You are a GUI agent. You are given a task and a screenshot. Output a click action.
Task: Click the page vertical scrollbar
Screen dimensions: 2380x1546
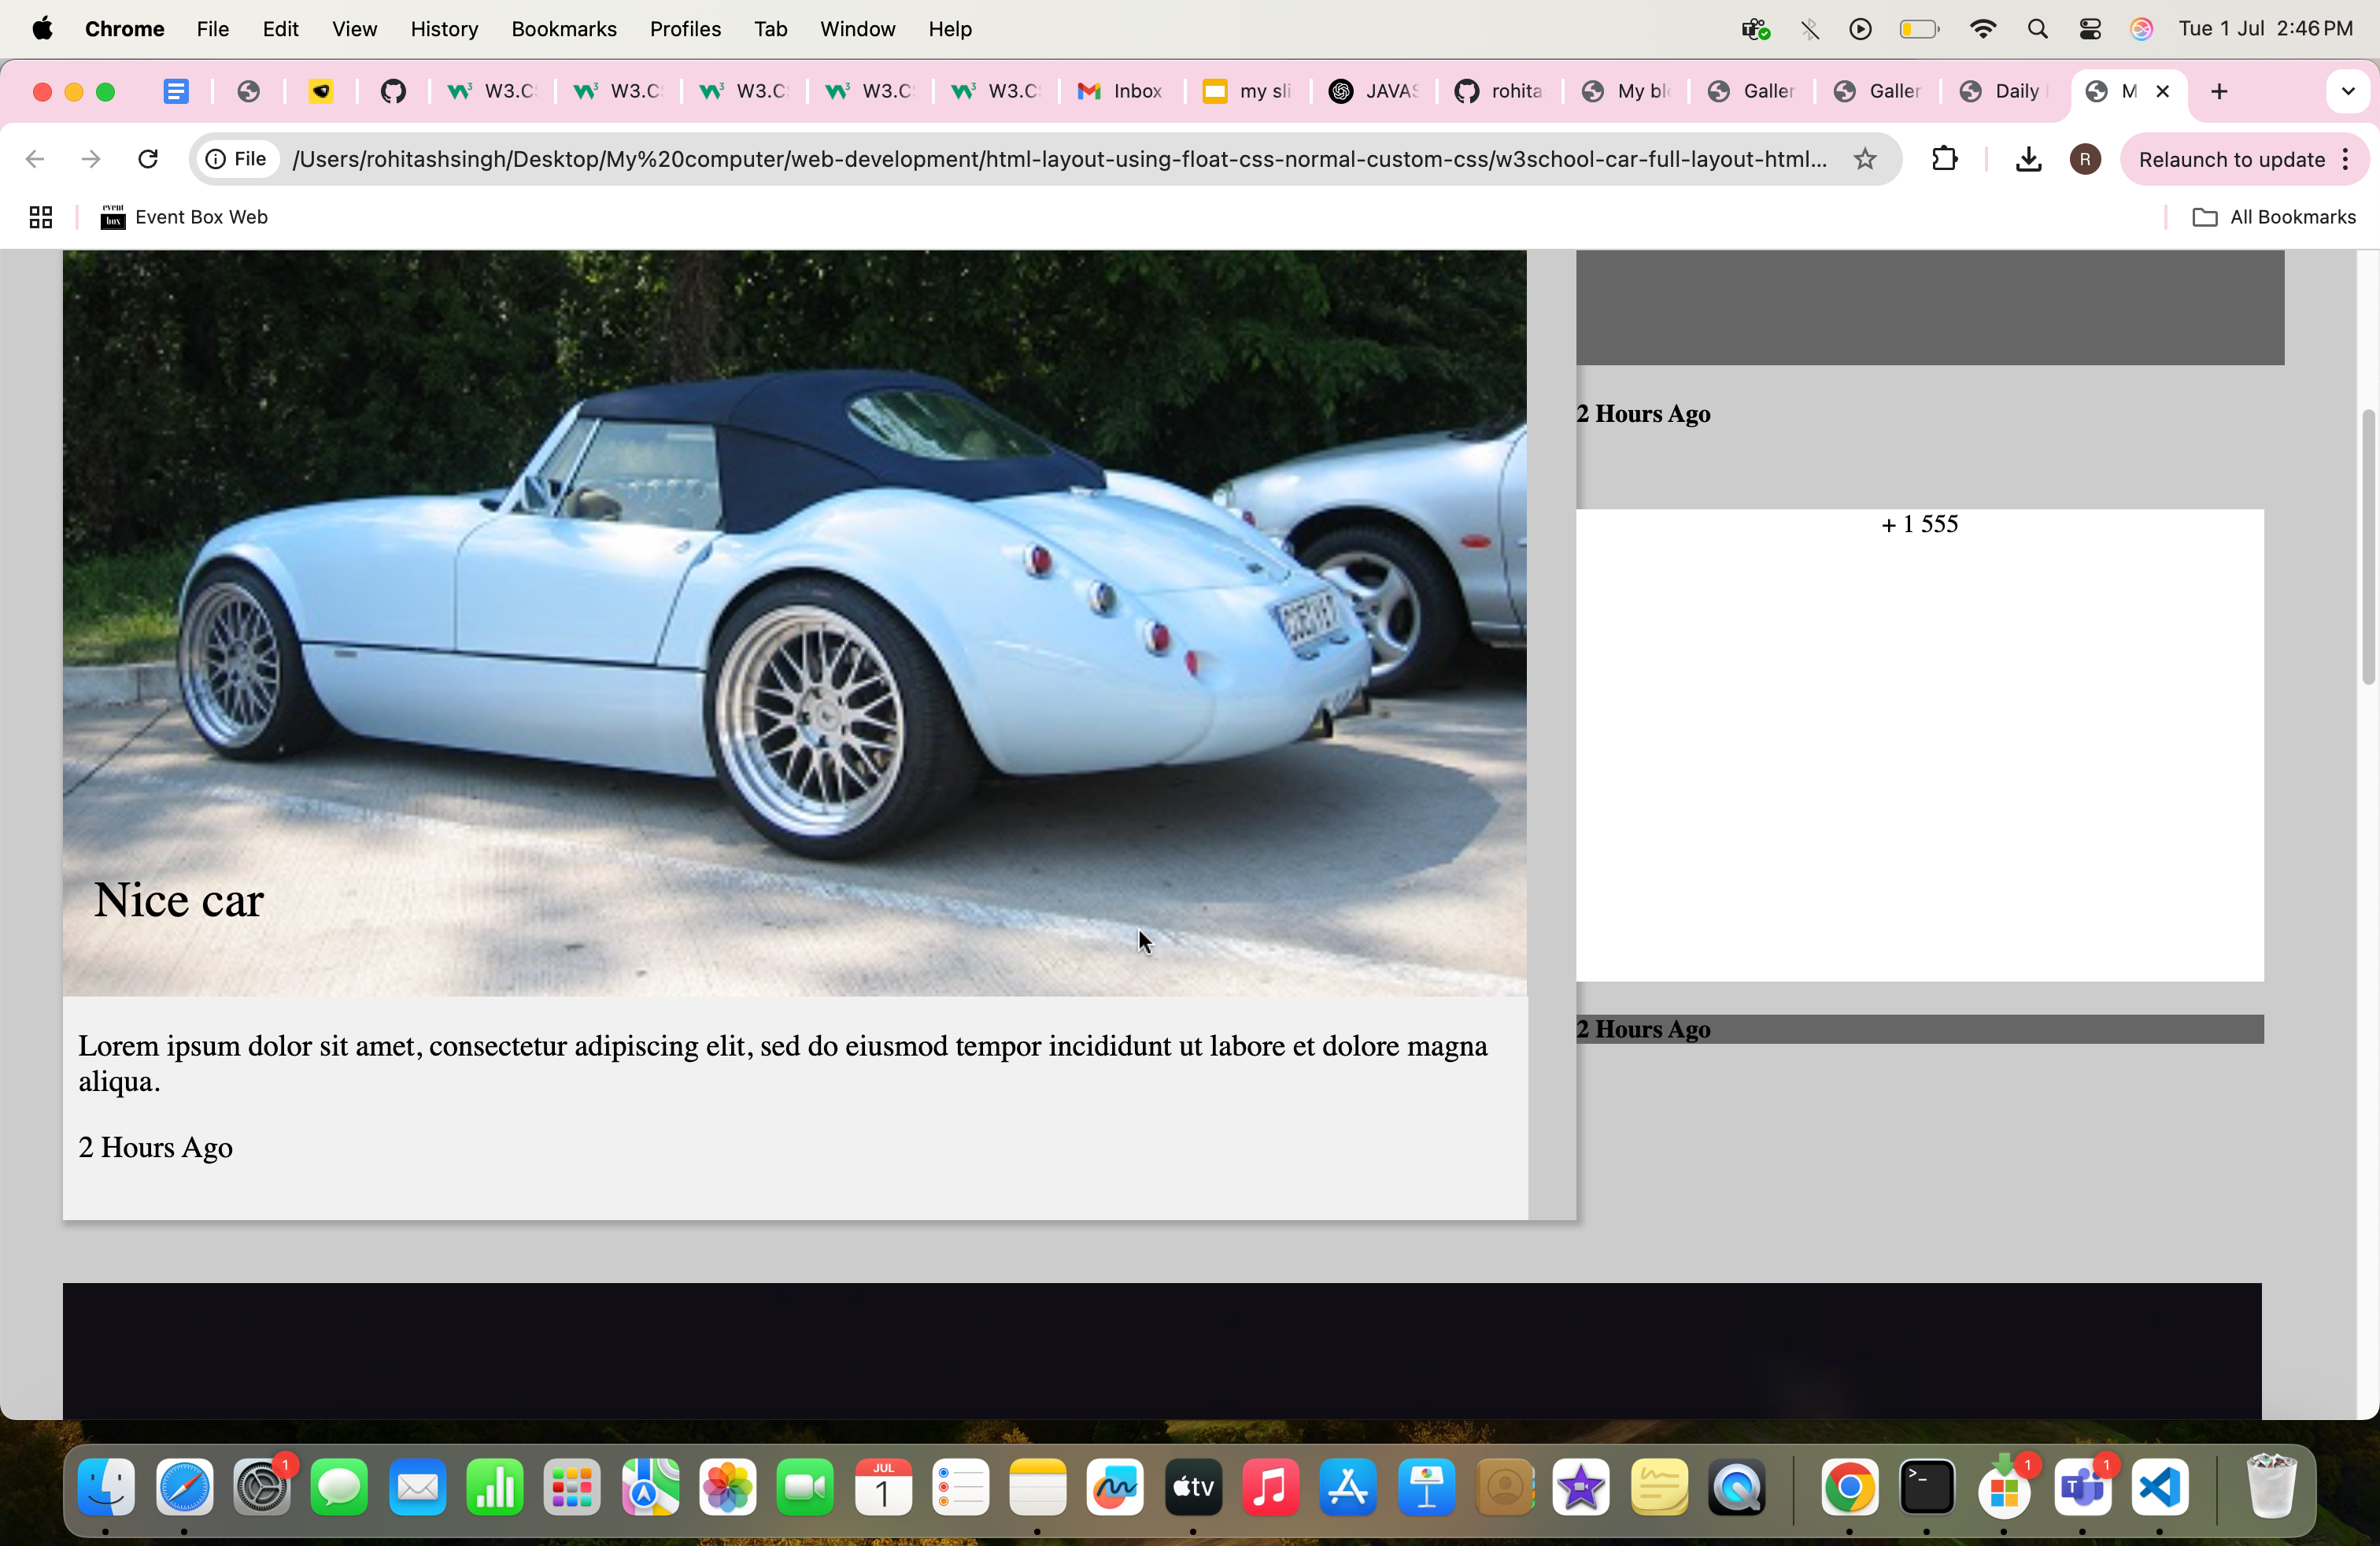[x=2367, y=547]
